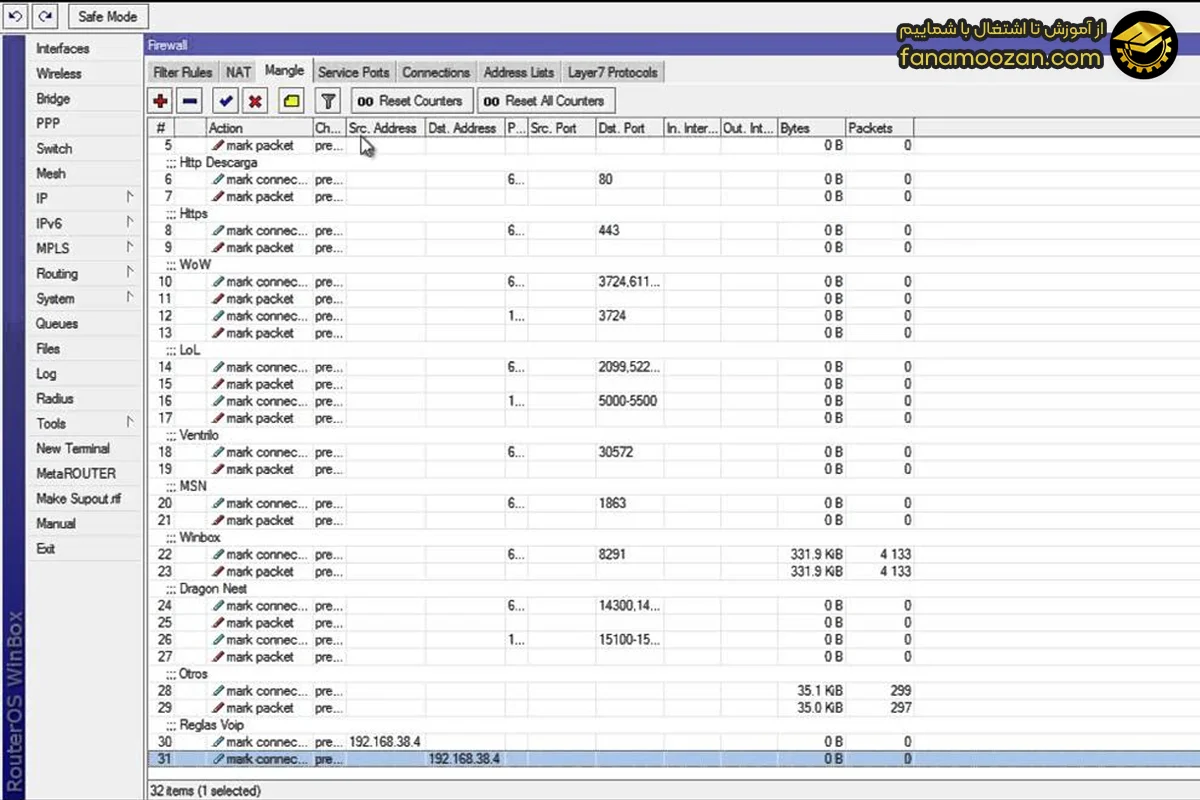Open the Layer7 Protocols tab
Screen dimensions: 1200x800
(x=613, y=72)
